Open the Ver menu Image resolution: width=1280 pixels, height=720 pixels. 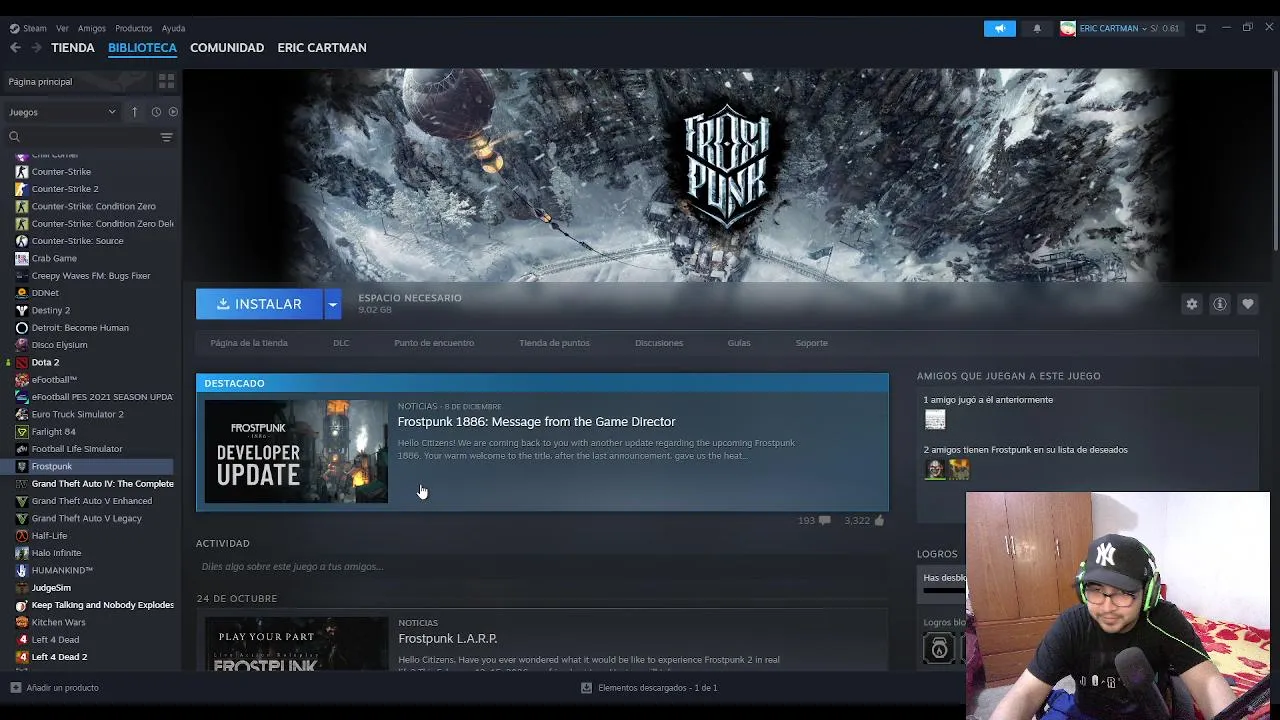click(62, 28)
